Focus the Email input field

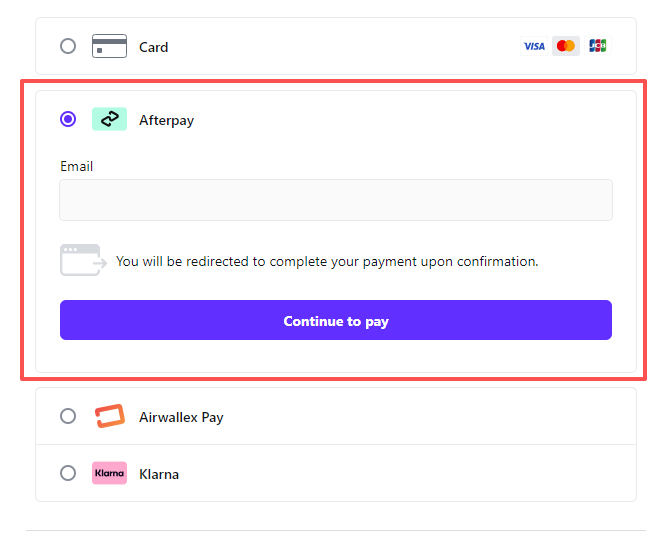pyautogui.click(x=336, y=200)
